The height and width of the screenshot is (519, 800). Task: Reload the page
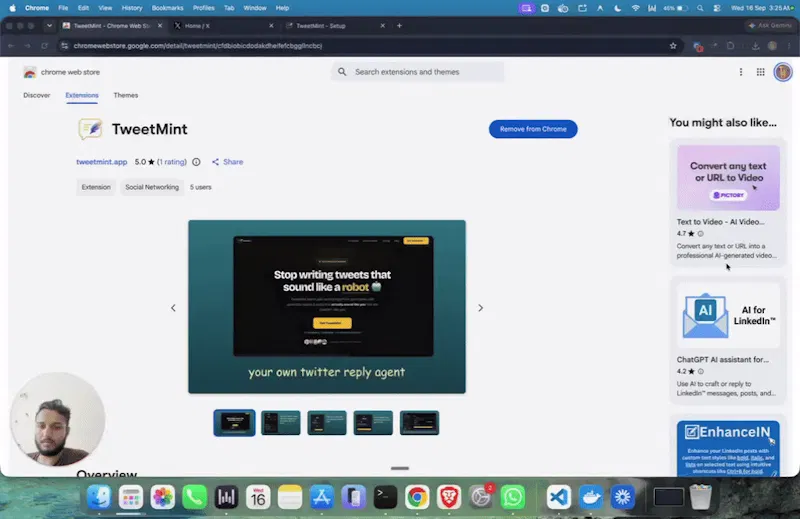tap(44, 46)
